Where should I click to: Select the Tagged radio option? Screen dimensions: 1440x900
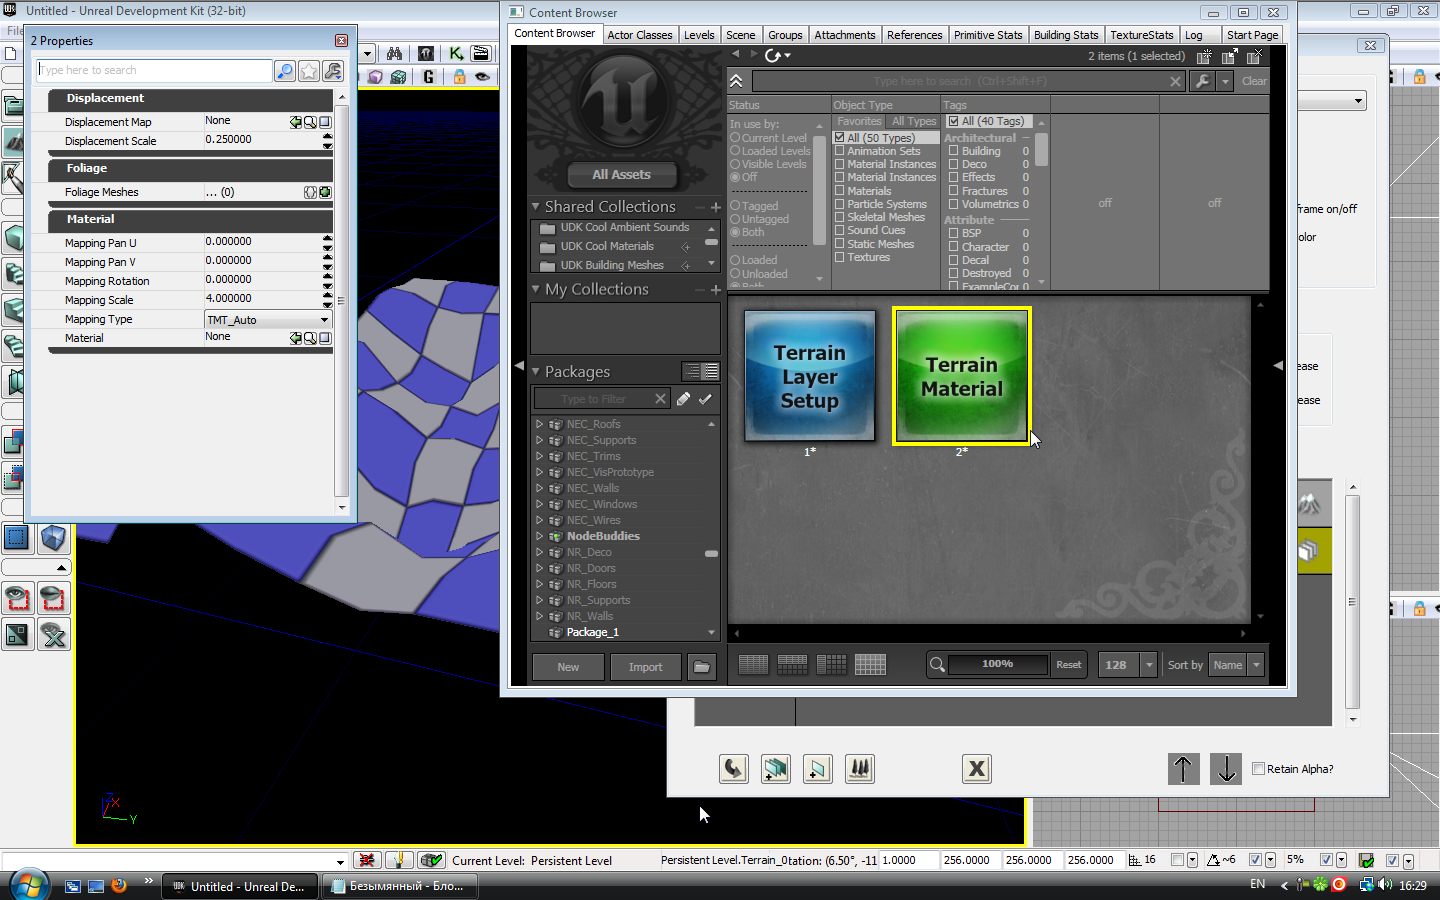(735, 206)
